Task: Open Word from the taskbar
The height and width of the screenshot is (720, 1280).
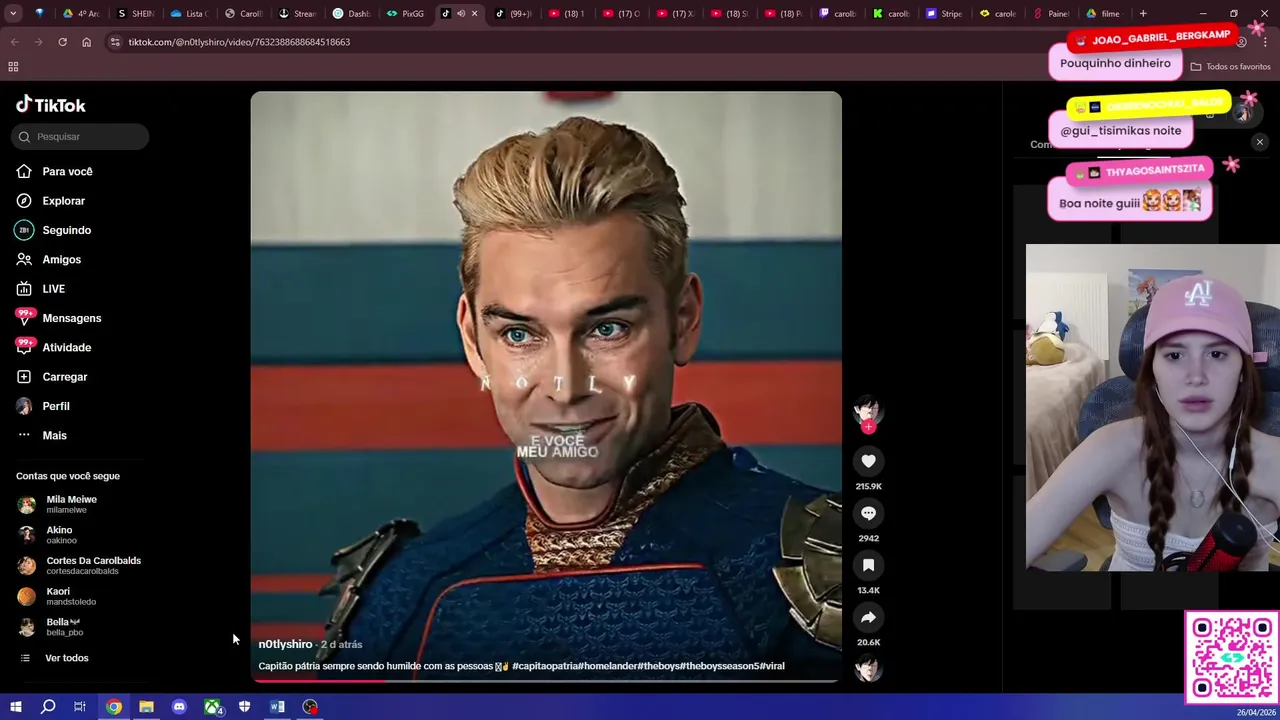Action: click(x=277, y=707)
